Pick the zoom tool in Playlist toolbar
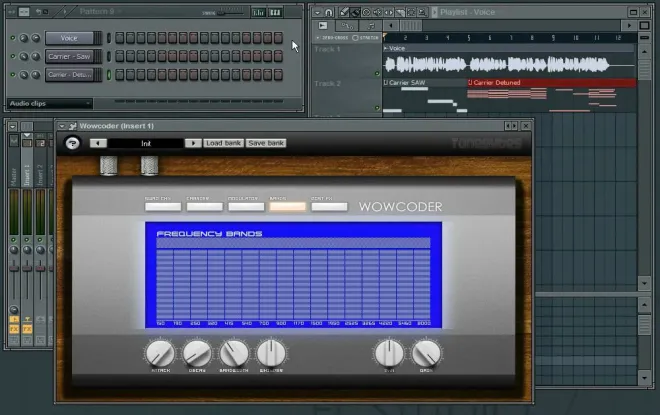This screenshot has width=660, height=415. 422,13
